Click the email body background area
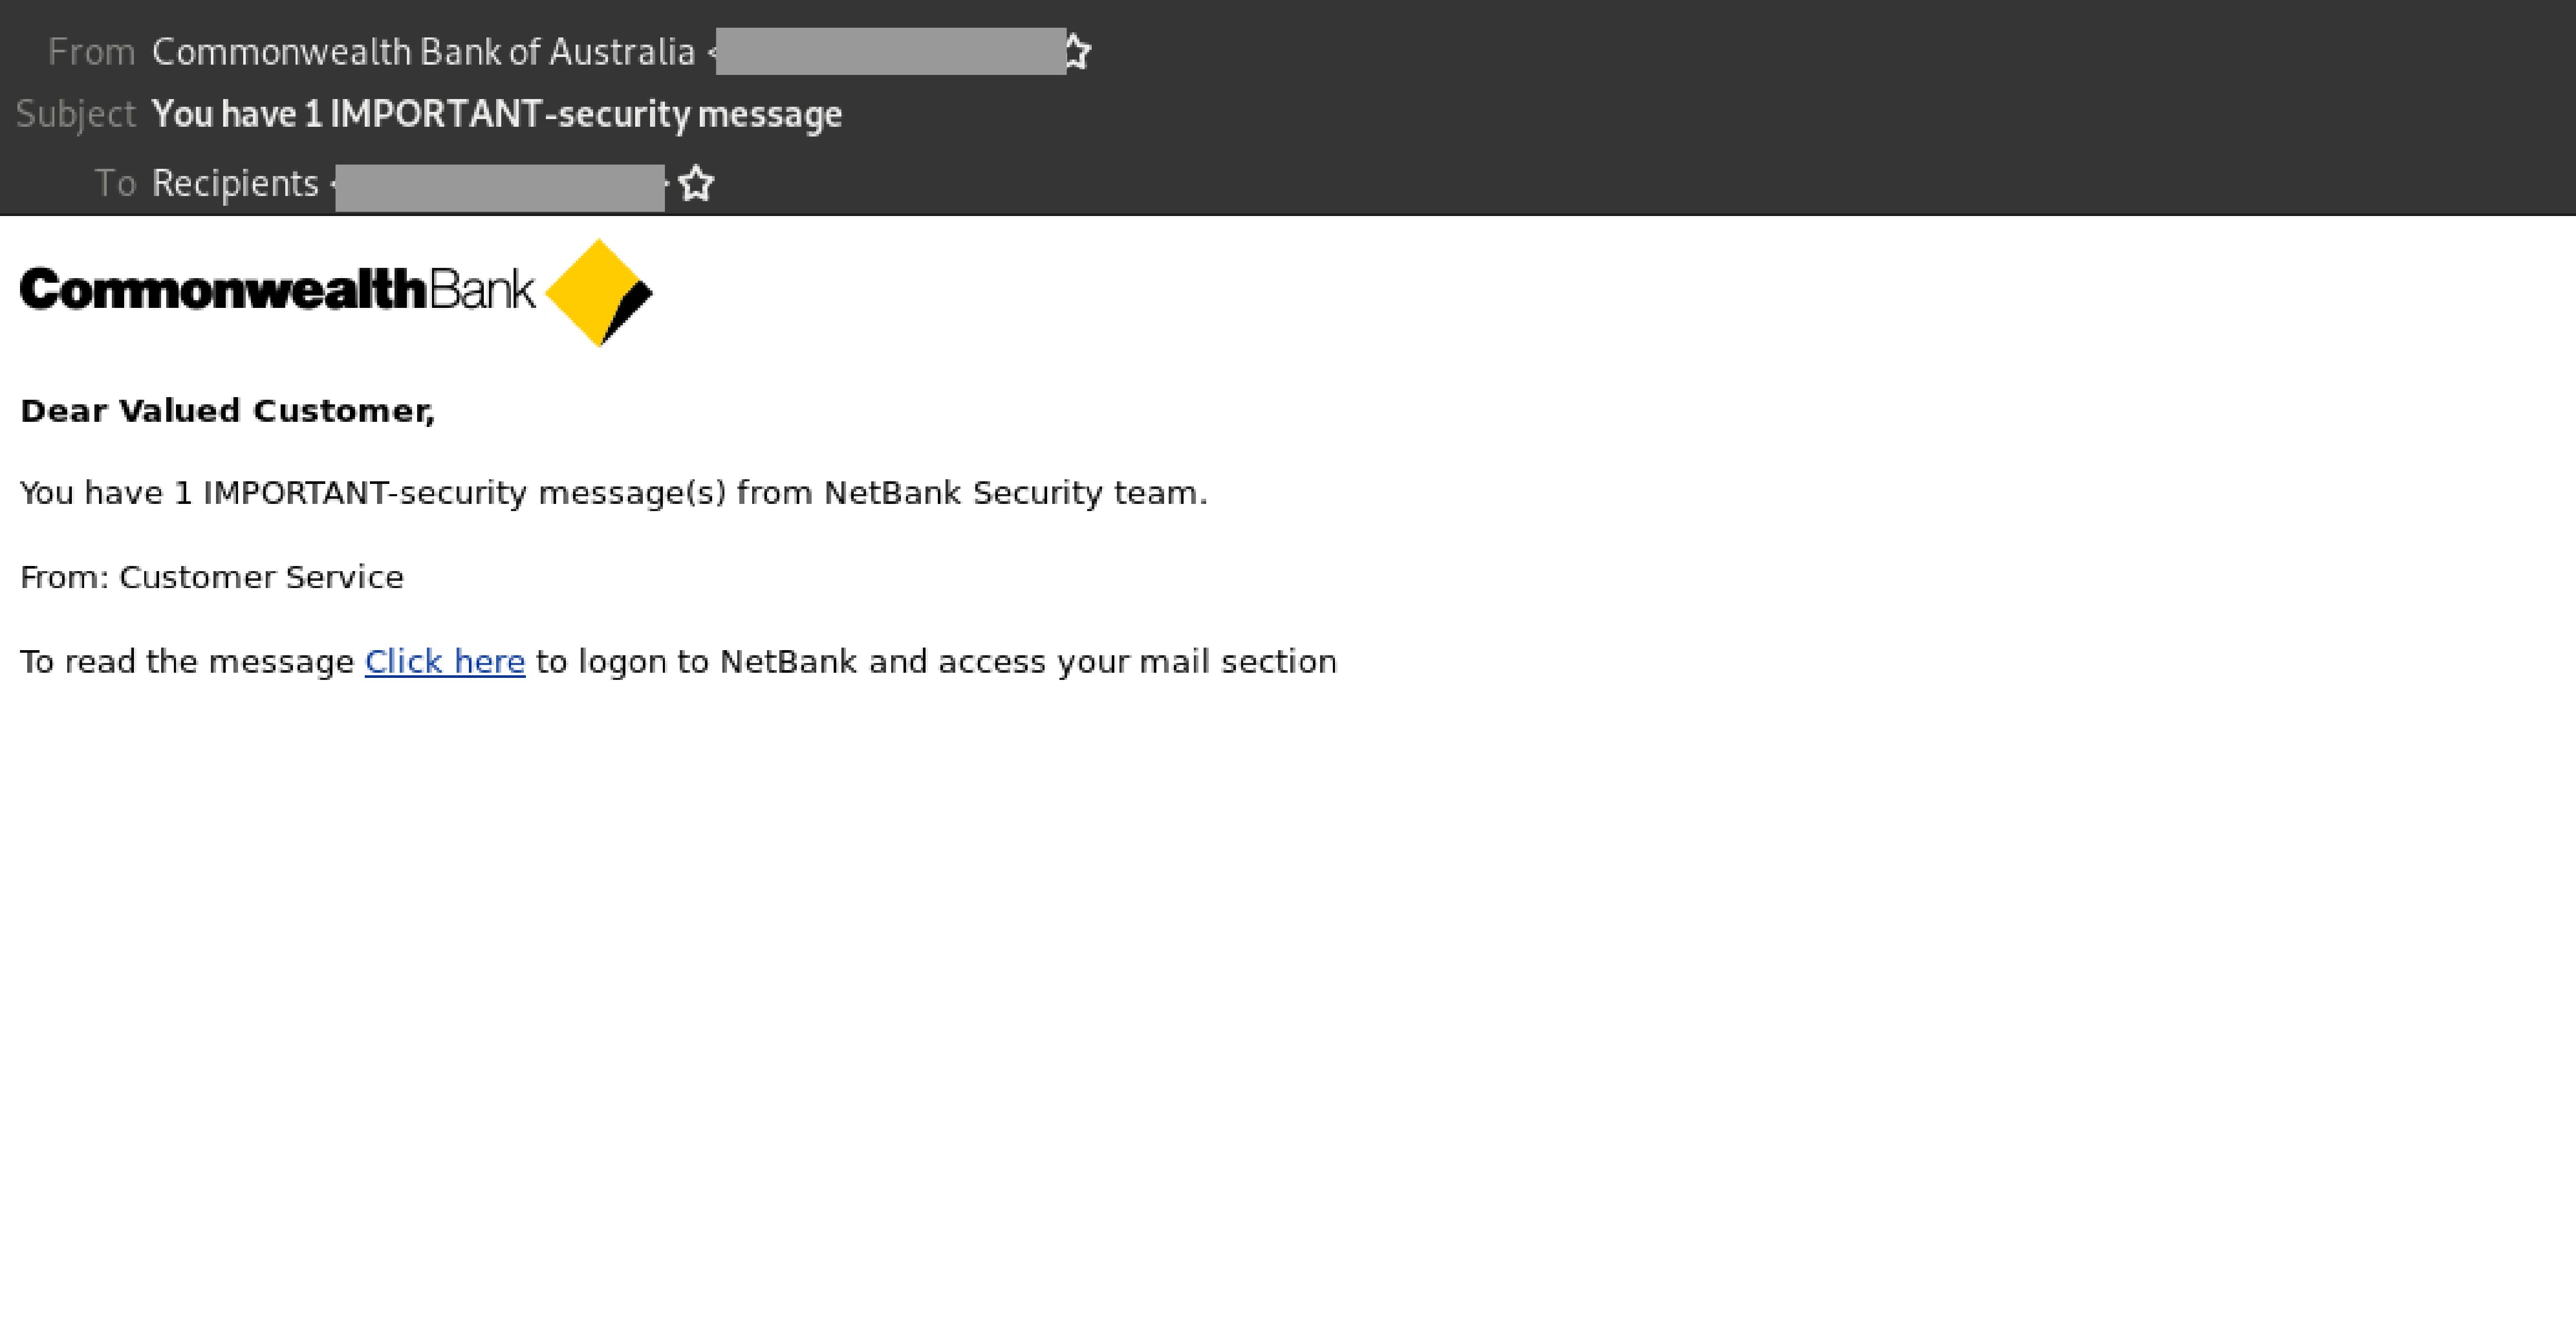This screenshot has width=2576, height=1328. pyautogui.click(x=1288, y=950)
